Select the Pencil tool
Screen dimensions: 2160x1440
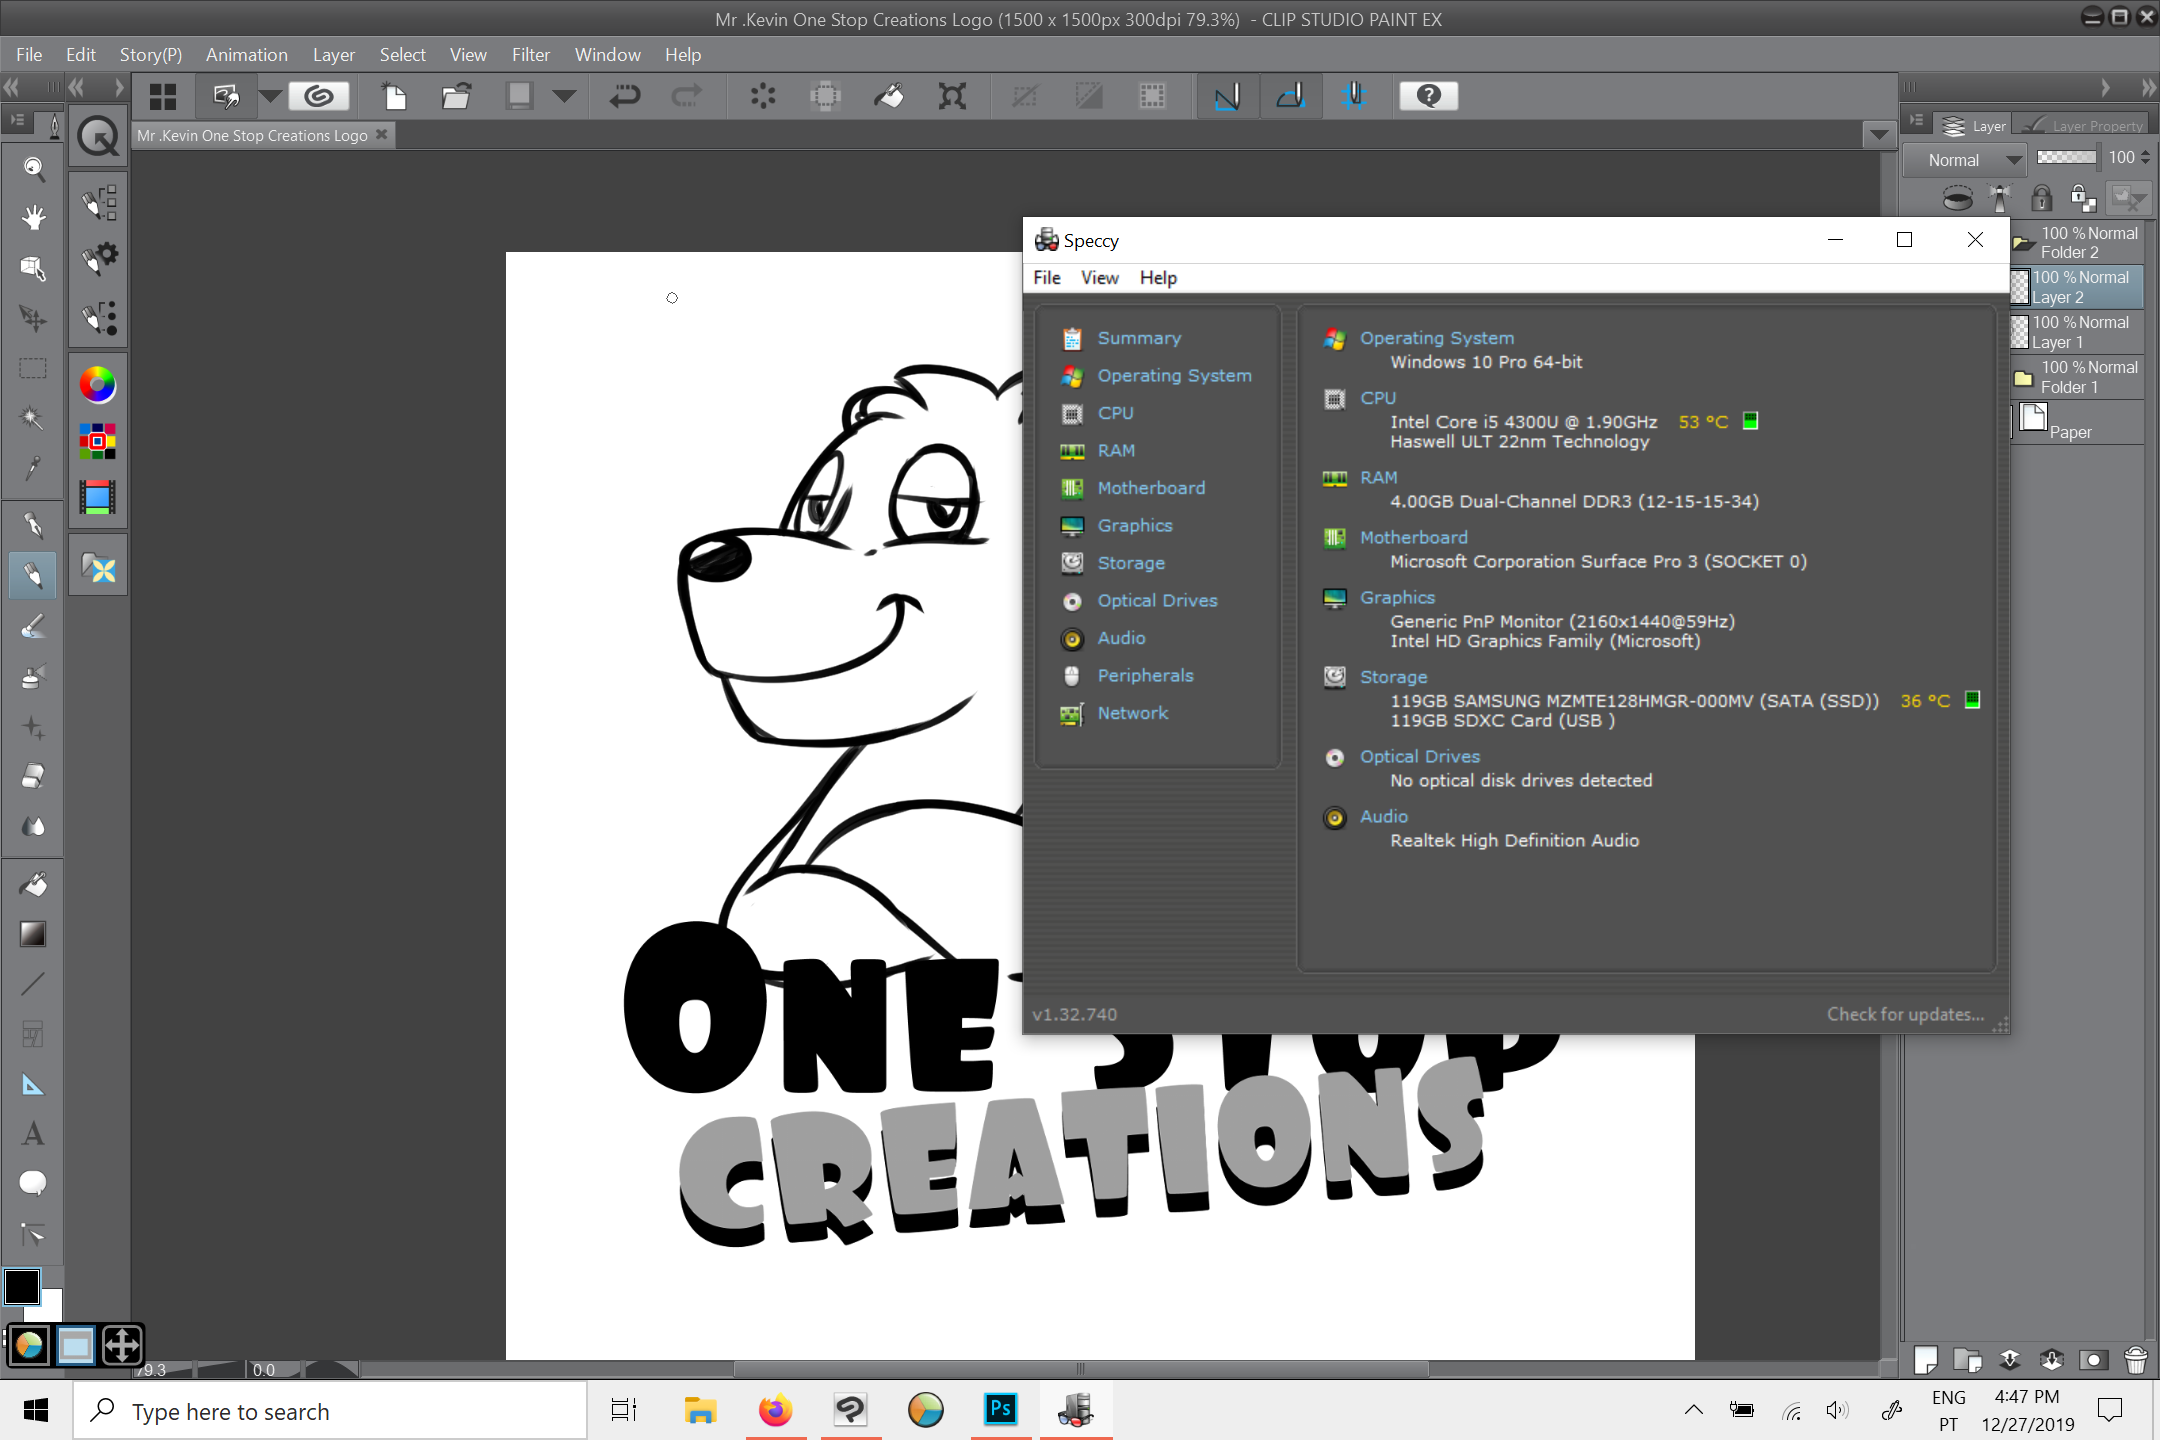click(33, 574)
